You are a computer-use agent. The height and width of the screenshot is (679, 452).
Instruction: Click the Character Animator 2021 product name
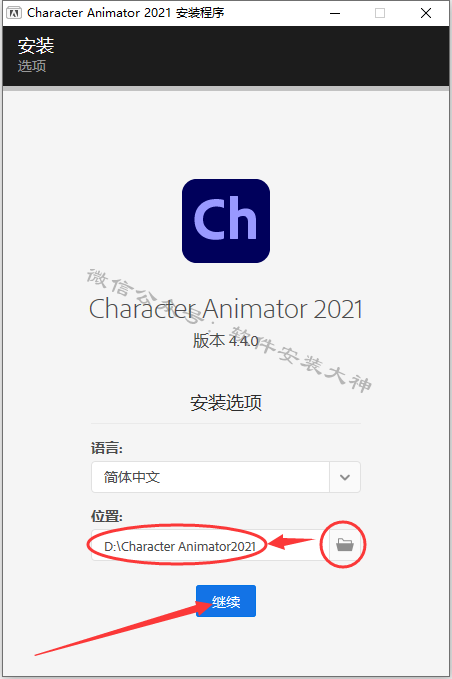click(226, 309)
